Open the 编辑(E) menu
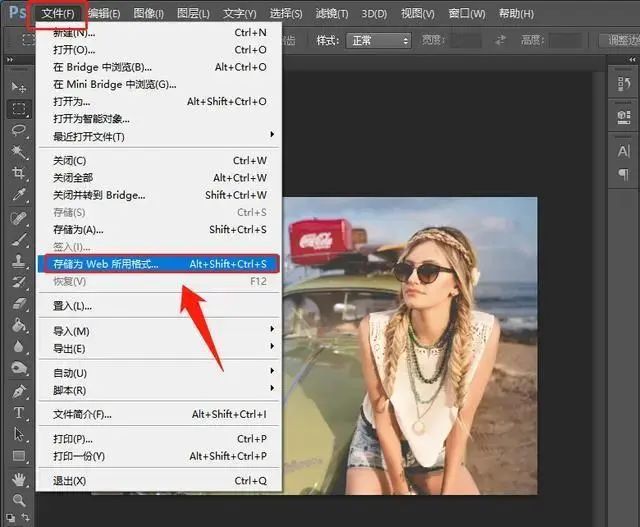Screen dimensions: 640x527 click(x=104, y=13)
